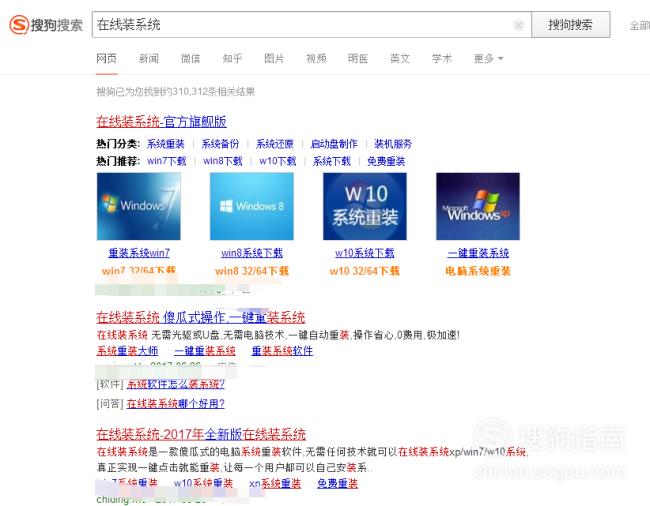
Task: Open the 微信 tab
Action: pyautogui.click(x=190, y=58)
